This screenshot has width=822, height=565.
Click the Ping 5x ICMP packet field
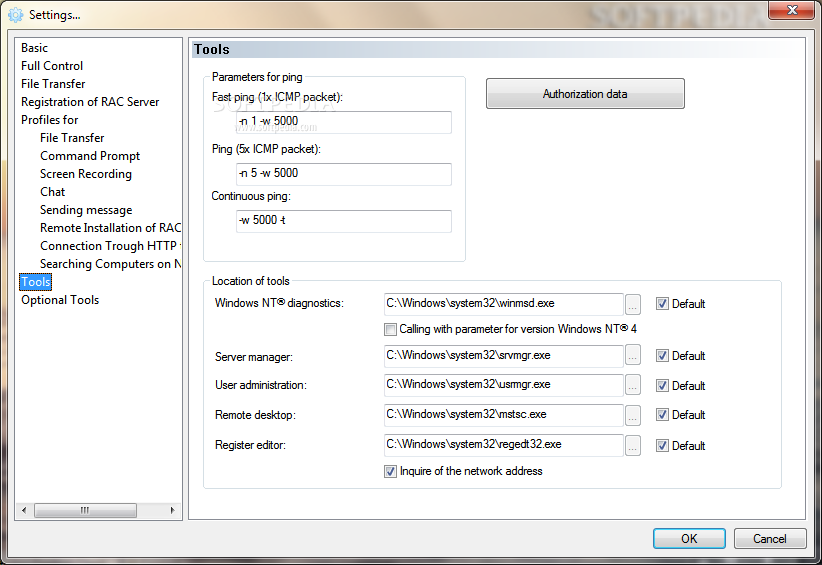(343, 173)
